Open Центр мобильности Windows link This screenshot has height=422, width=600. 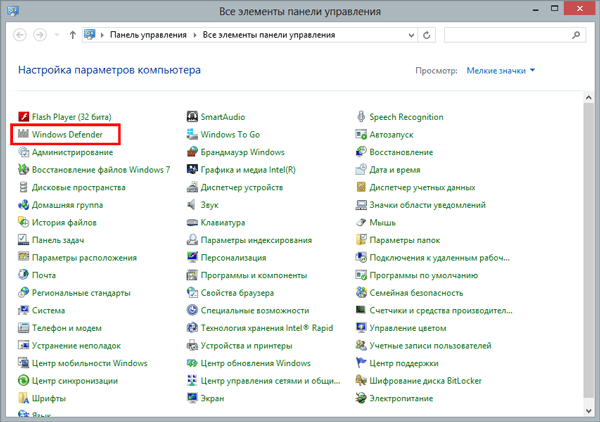[x=90, y=363]
